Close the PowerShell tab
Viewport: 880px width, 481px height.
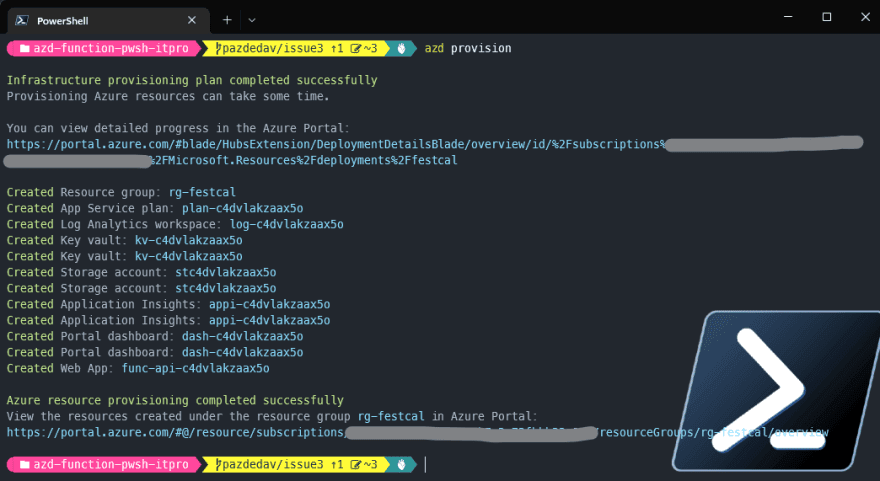[x=192, y=20]
